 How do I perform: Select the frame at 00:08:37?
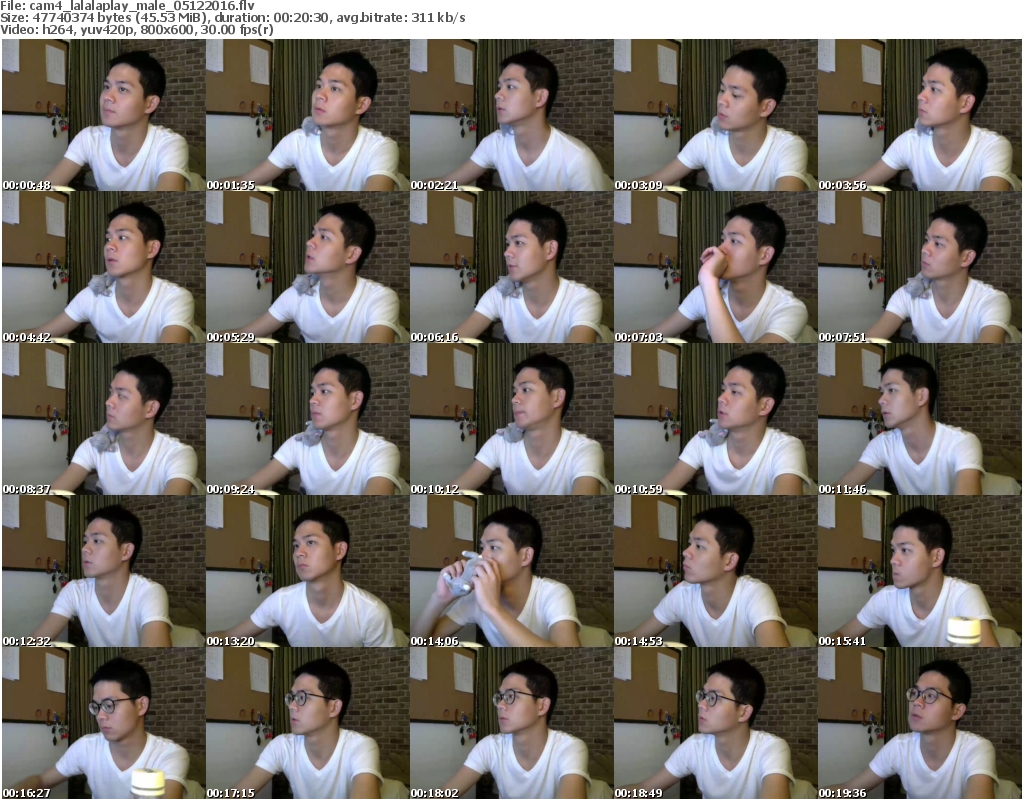[x=103, y=419]
